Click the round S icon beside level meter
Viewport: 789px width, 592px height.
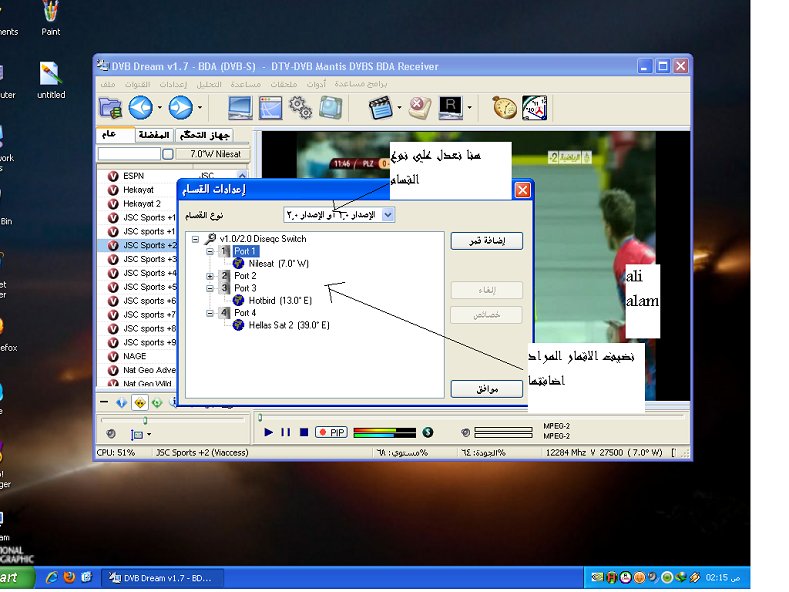pos(428,432)
